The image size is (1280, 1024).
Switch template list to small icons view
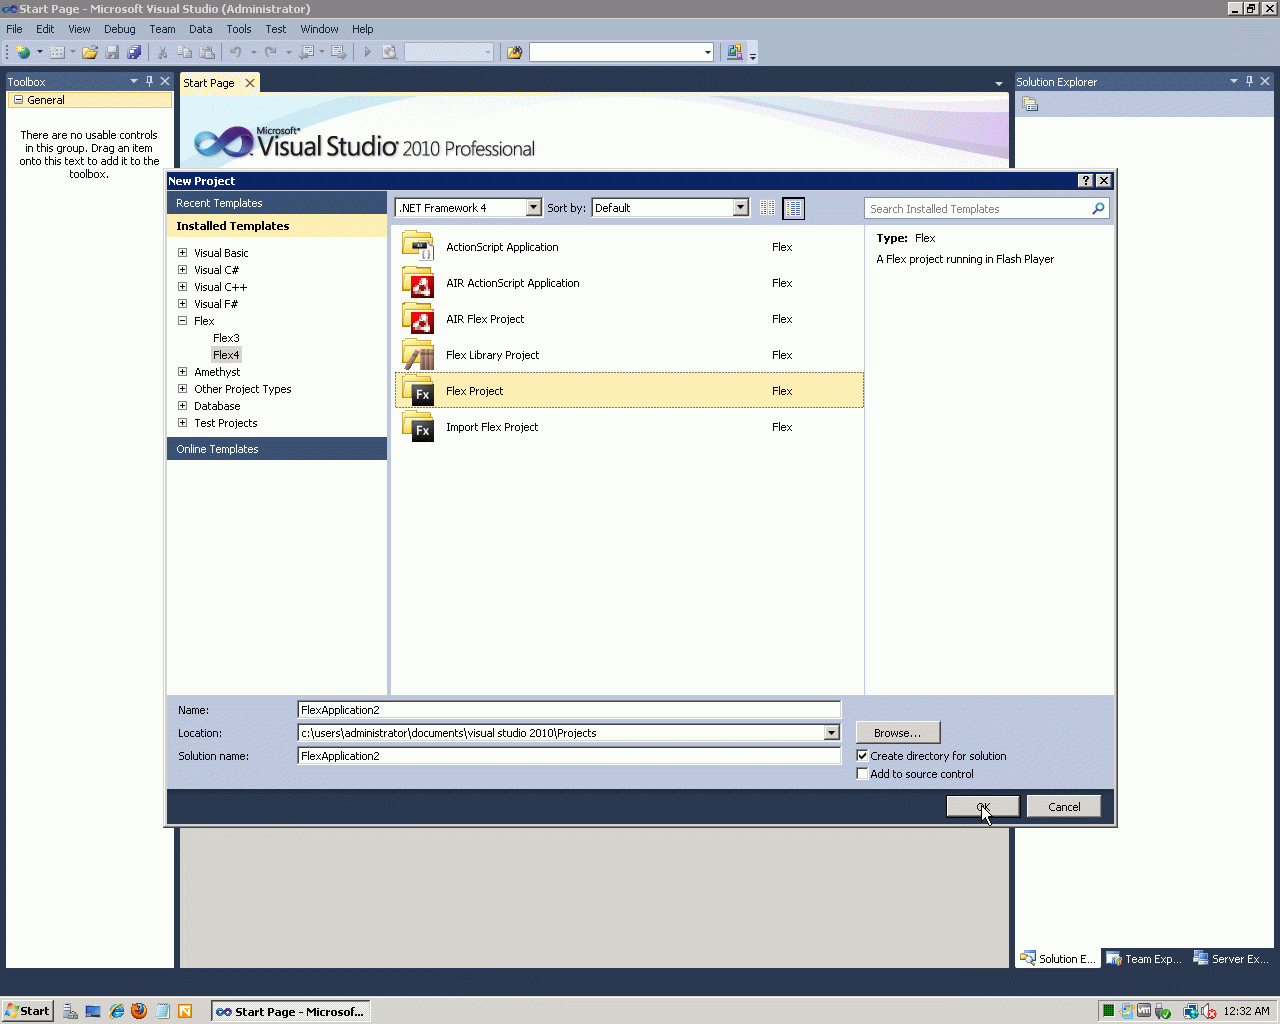tap(767, 208)
